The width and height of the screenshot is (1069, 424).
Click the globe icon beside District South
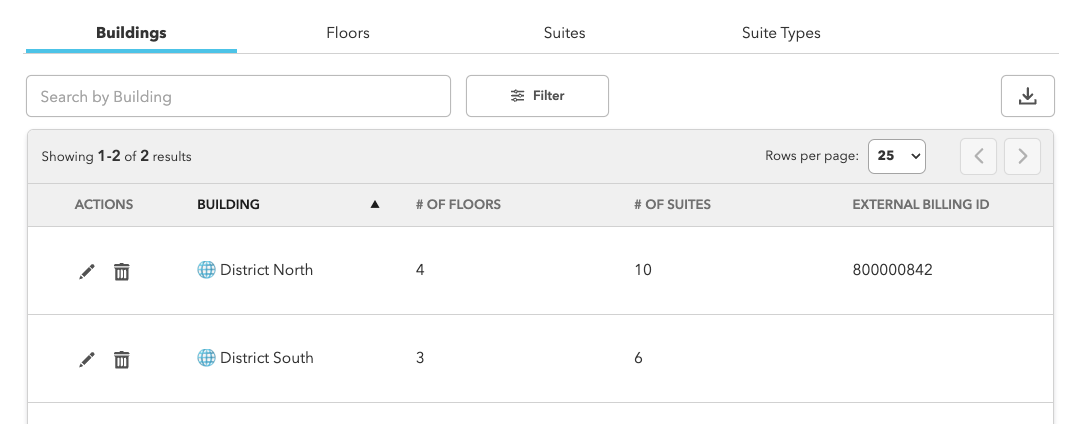206,358
